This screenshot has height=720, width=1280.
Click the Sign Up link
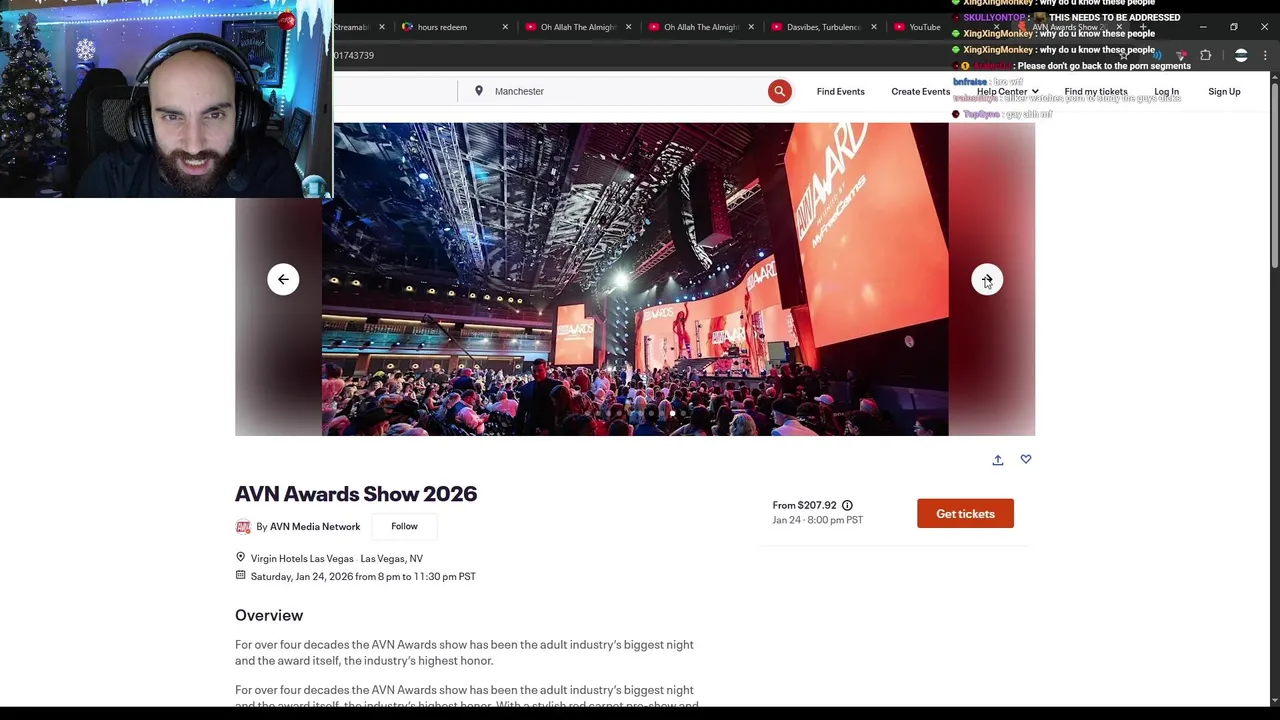tap(1224, 91)
